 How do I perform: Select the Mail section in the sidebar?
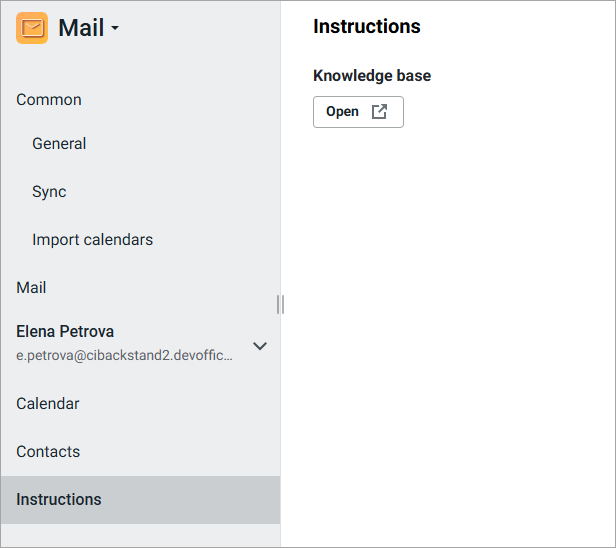[31, 288]
